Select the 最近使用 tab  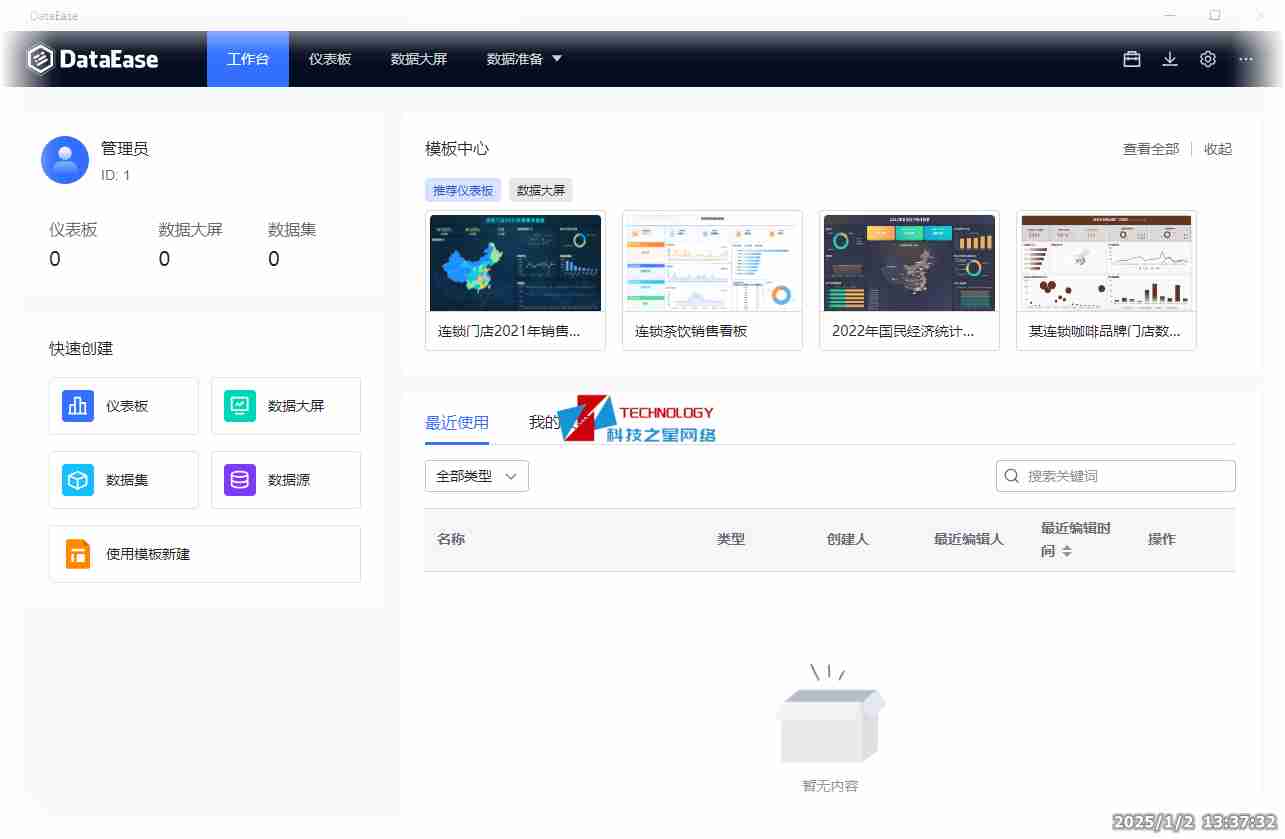[x=457, y=422]
